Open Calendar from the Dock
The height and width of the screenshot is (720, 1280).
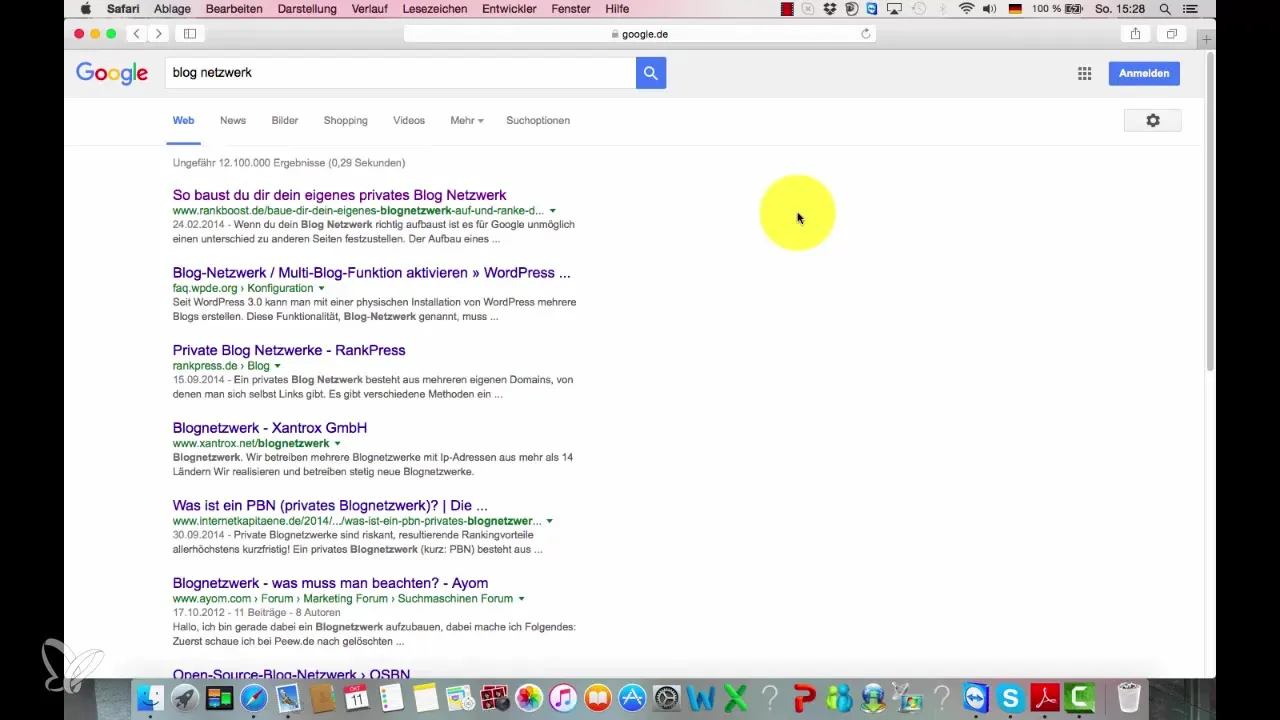(x=357, y=698)
